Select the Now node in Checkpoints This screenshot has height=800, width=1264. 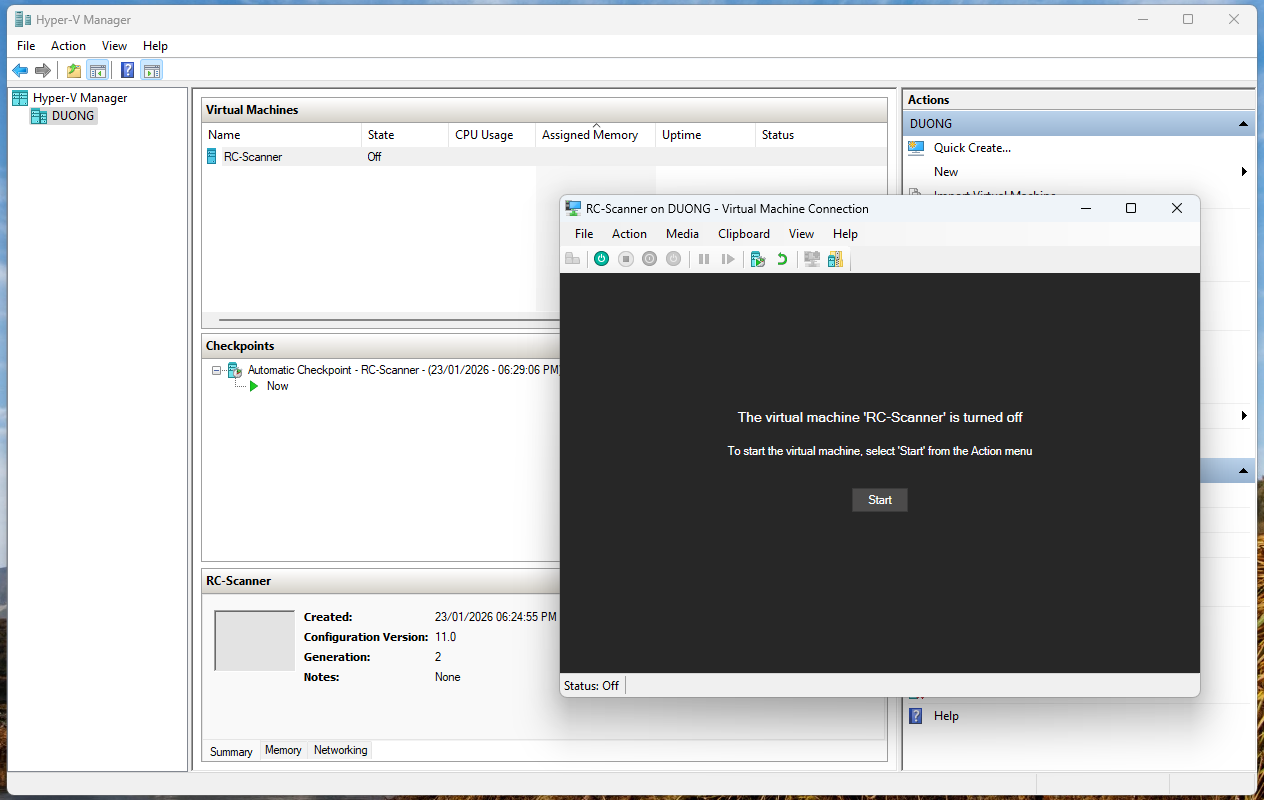click(277, 386)
